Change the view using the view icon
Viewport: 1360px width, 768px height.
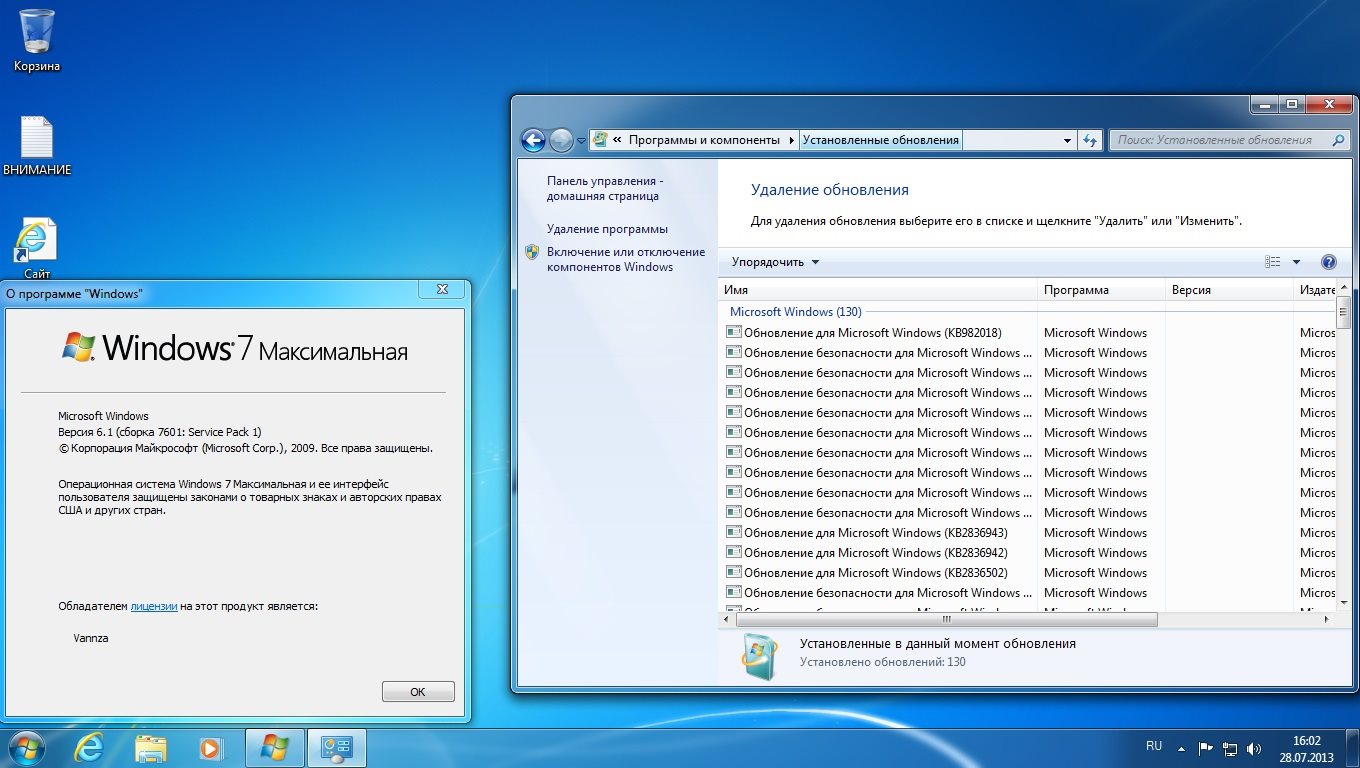(1273, 262)
